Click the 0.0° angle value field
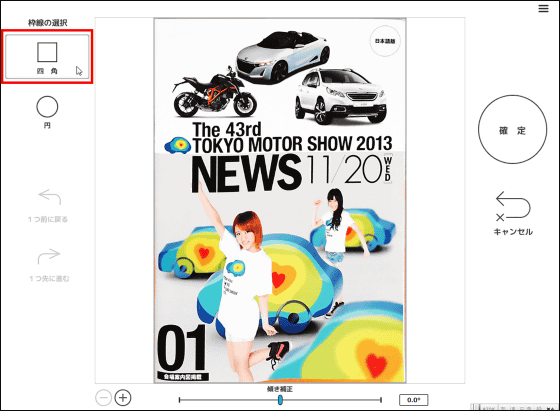Viewport: 560px width, 411px height. pyautogui.click(x=413, y=400)
